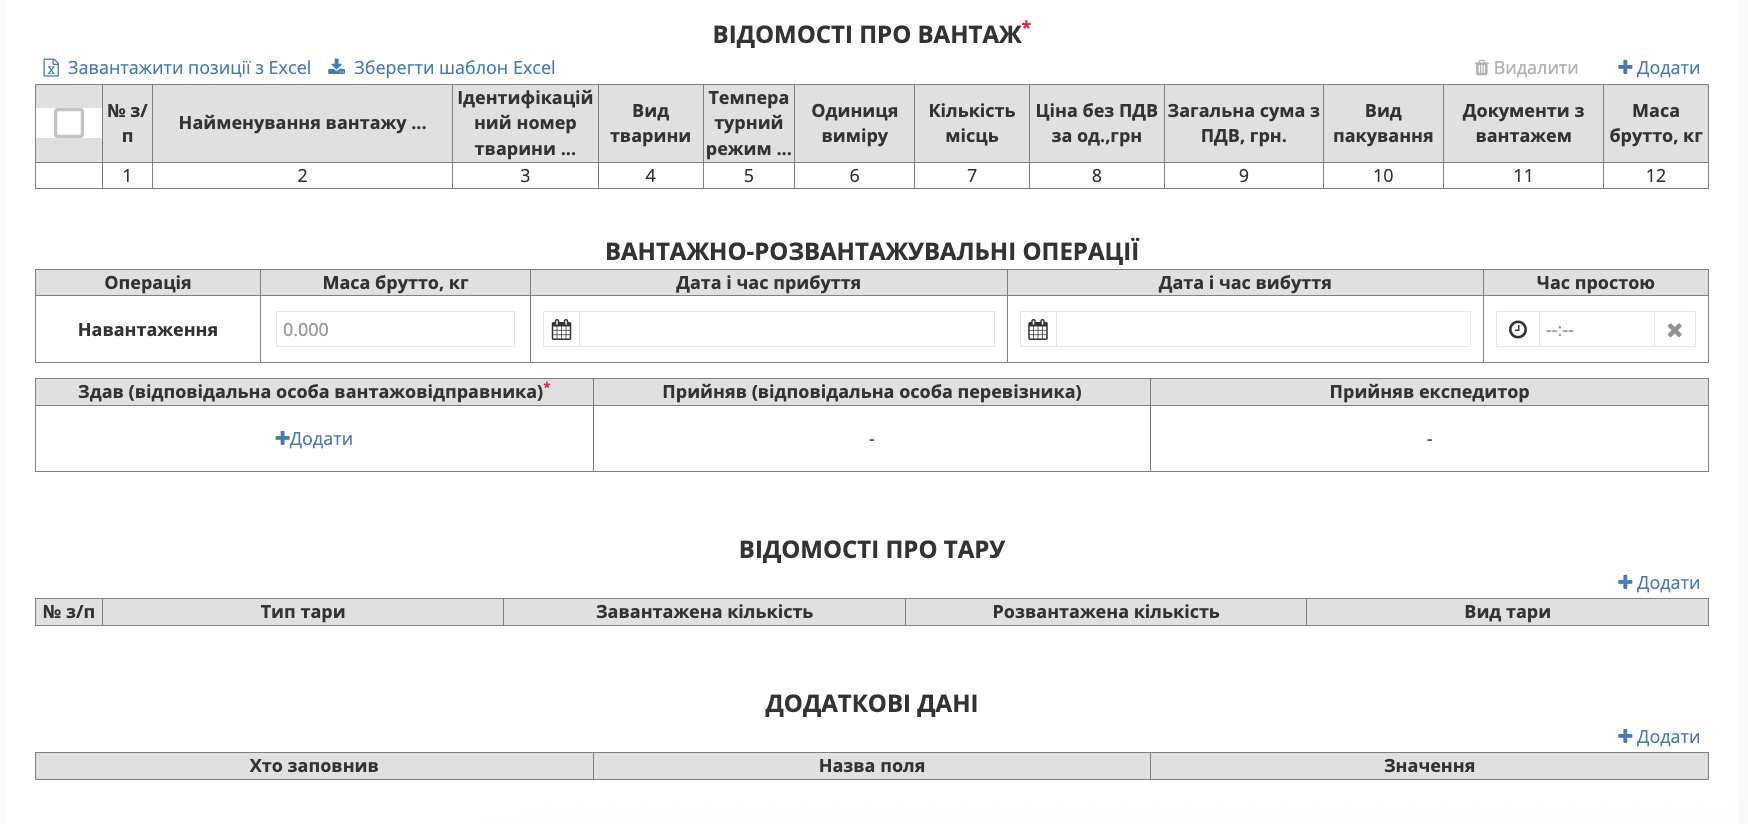Click 'Зберегти шаблон Excel' link
1748x824 pixels.
pos(442,68)
